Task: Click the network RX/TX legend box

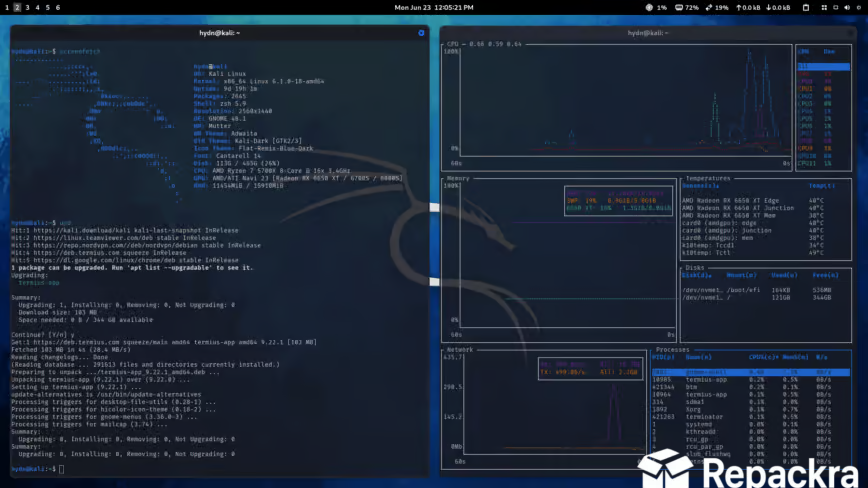Action: point(590,368)
